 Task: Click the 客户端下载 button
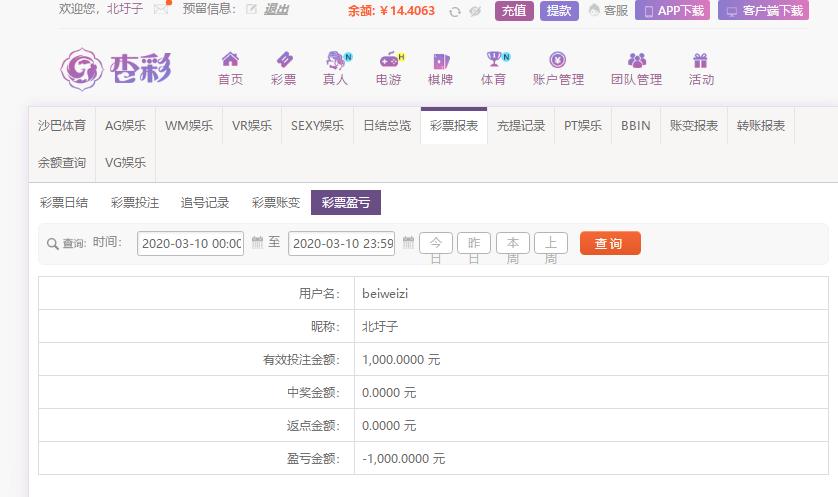(763, 10)
